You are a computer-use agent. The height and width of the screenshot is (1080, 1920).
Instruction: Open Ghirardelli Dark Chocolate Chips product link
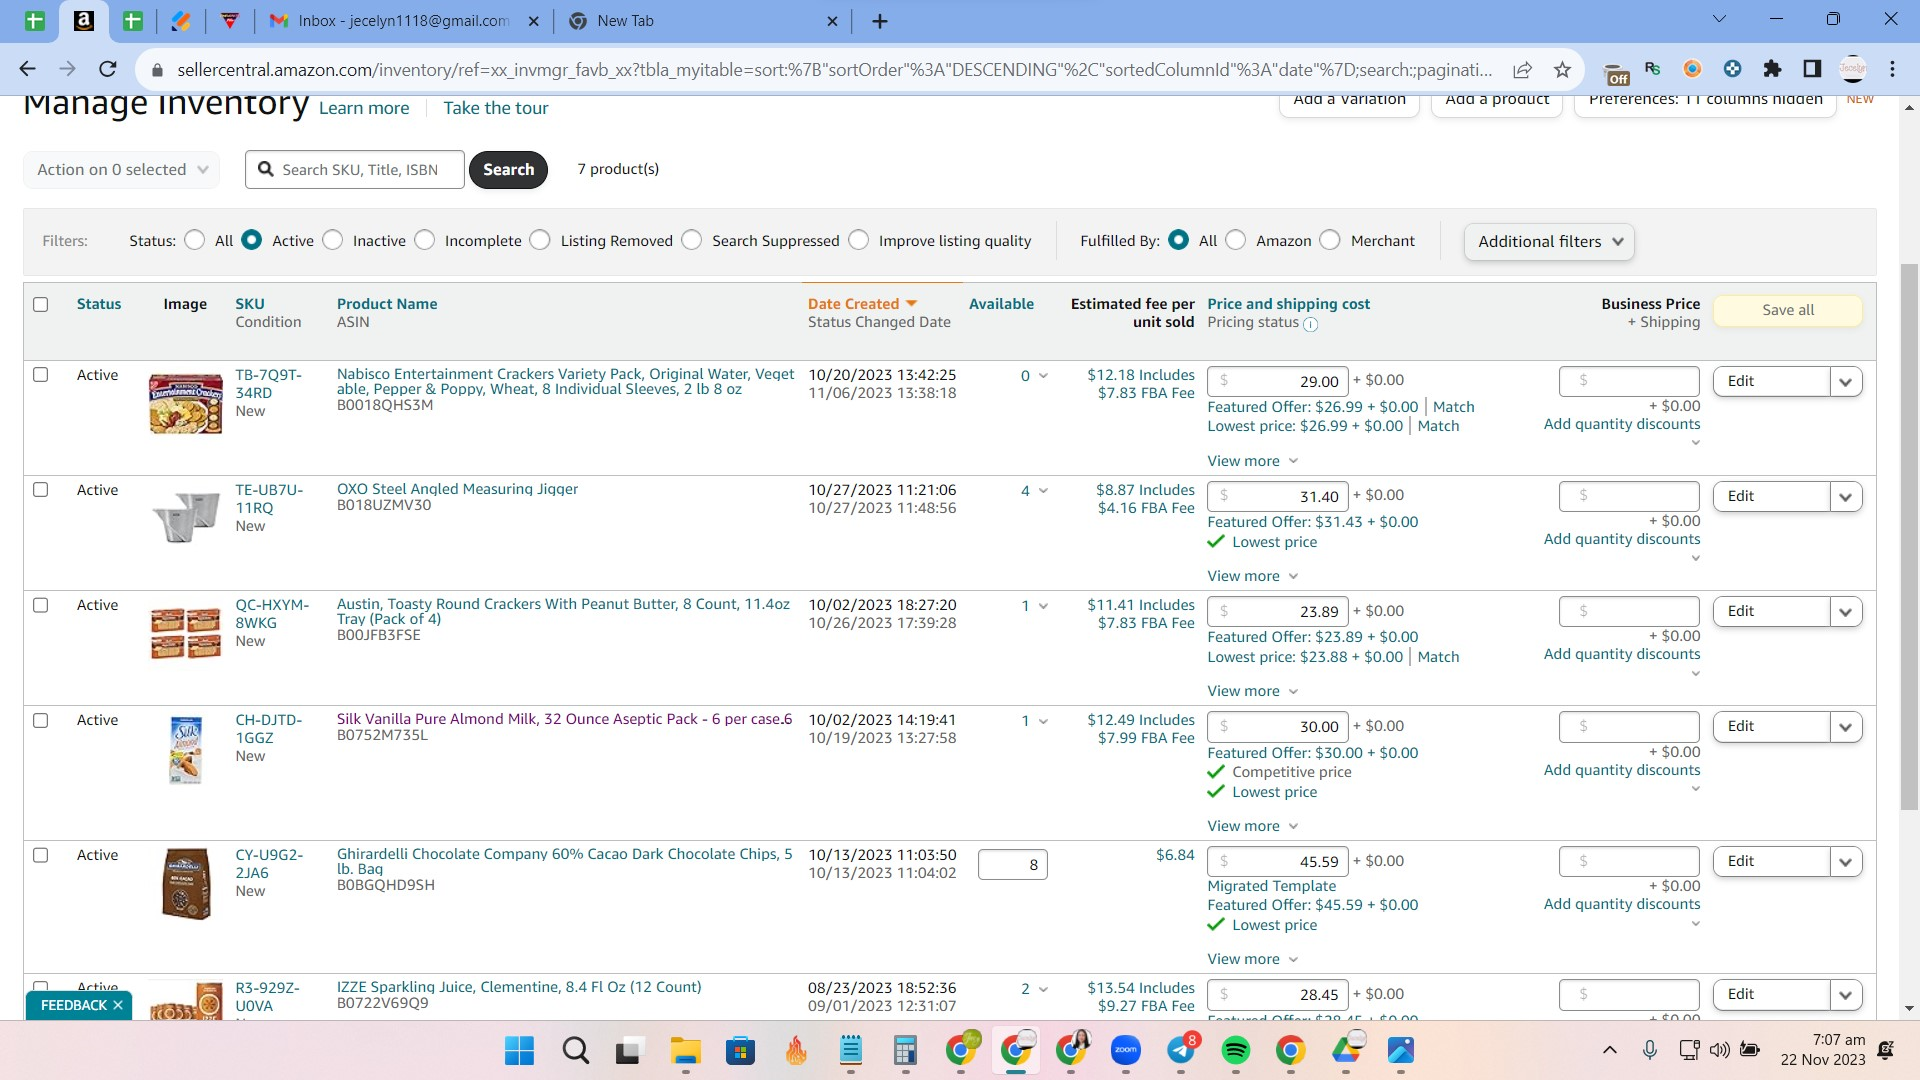click(564, 861)
